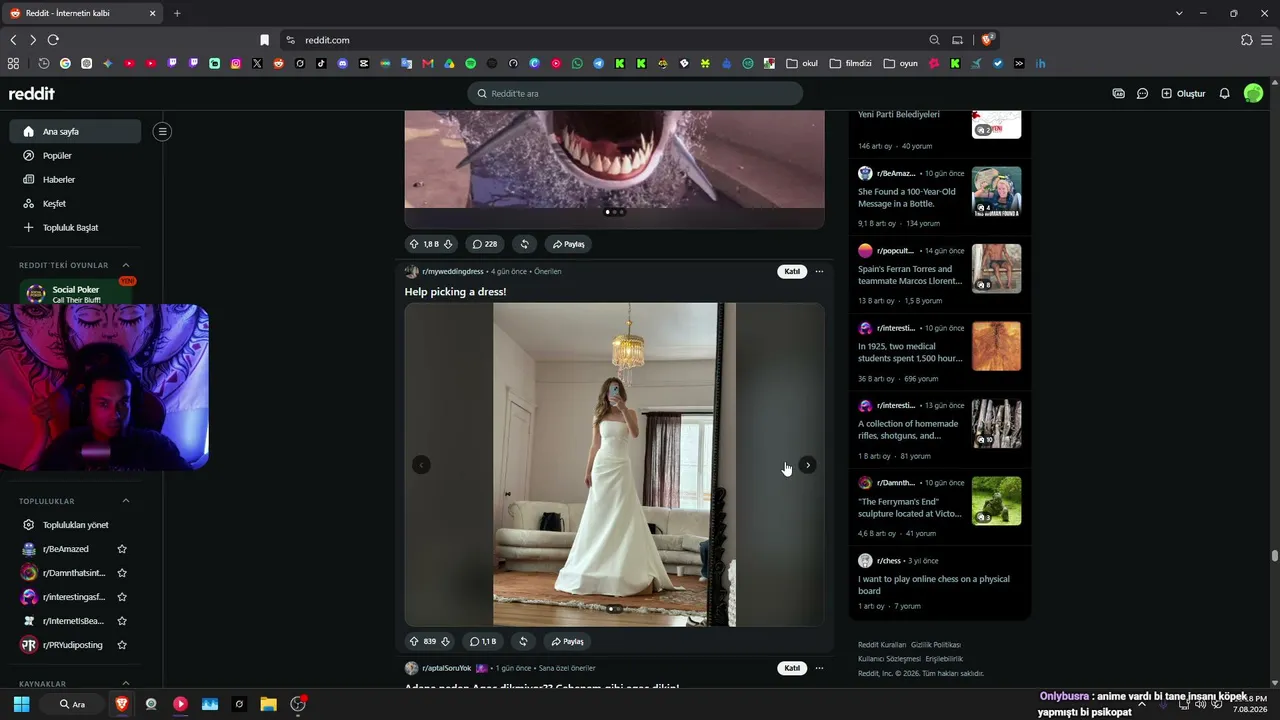Open comments on the 228-comment post
This screenshot has width=1280, height=720.
click(x=485, y=244)
